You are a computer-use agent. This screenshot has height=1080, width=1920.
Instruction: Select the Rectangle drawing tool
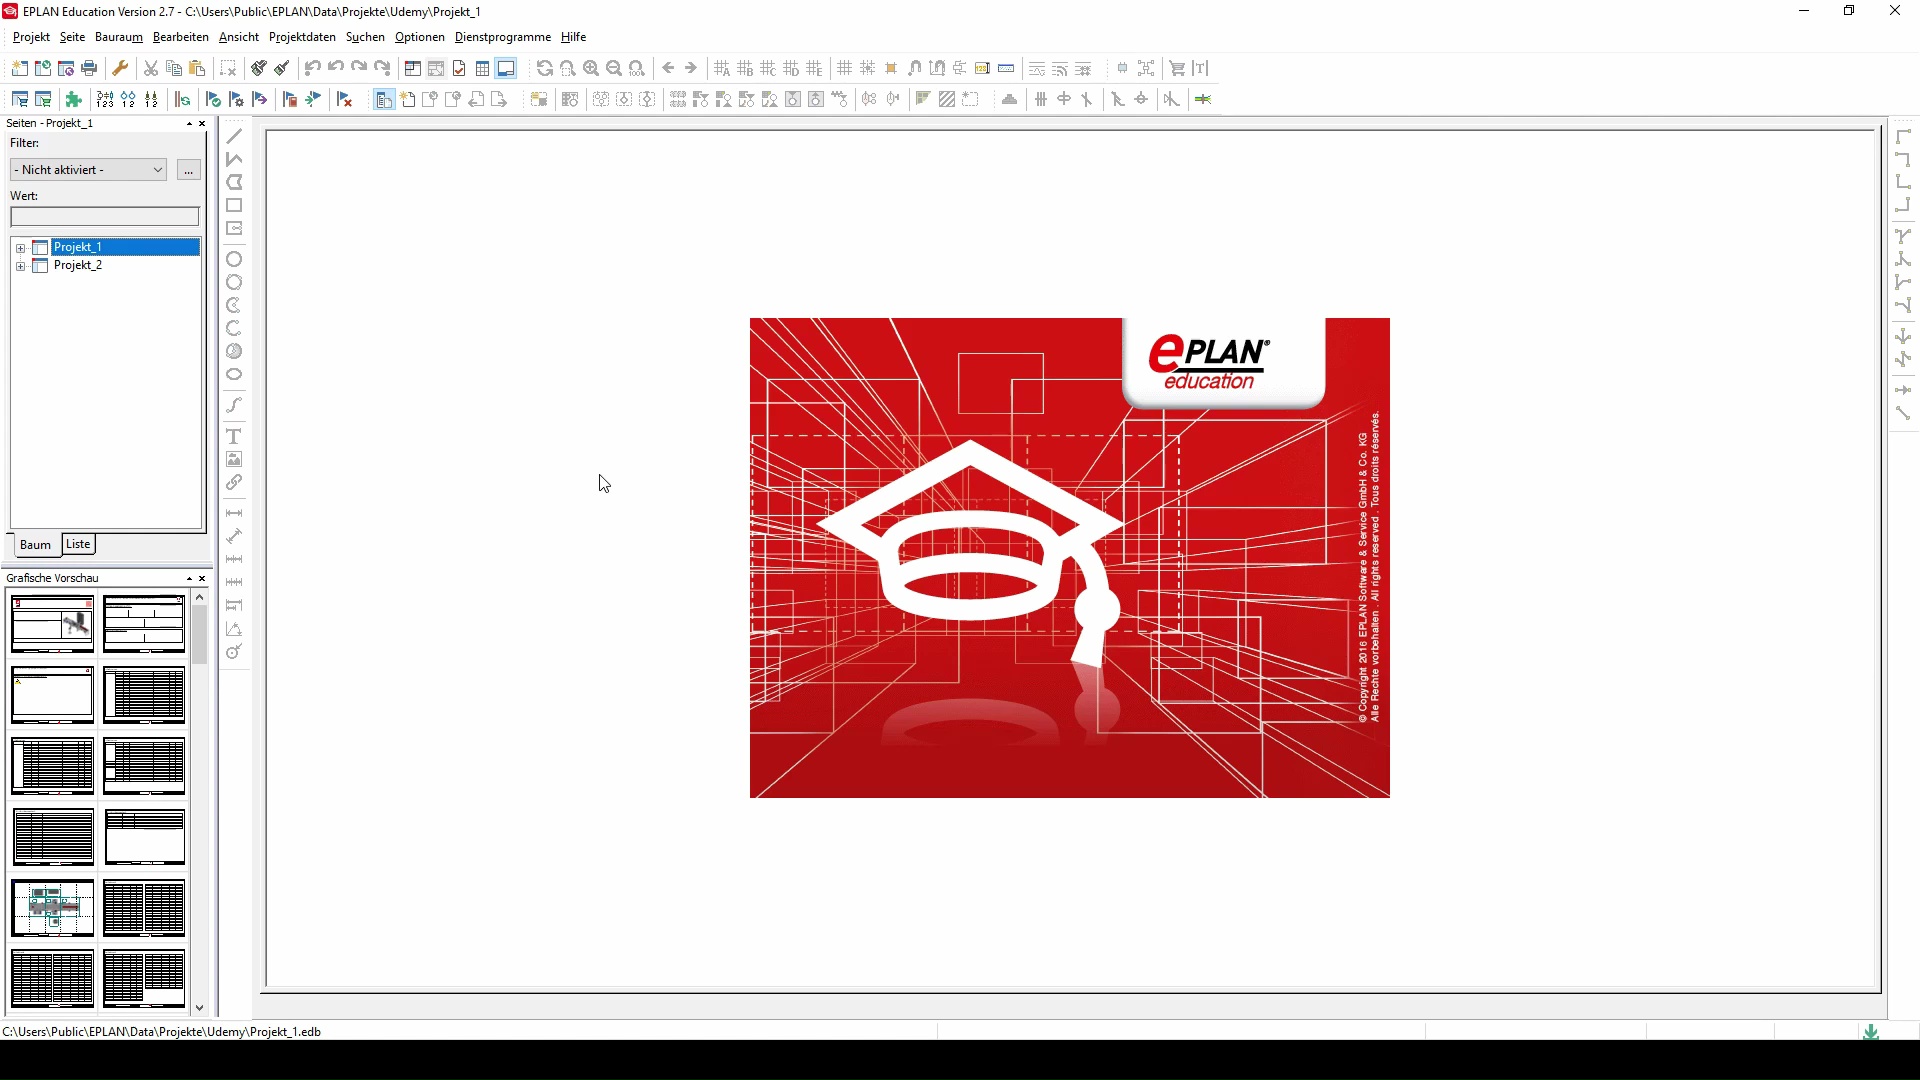click(x=235, y=205)
